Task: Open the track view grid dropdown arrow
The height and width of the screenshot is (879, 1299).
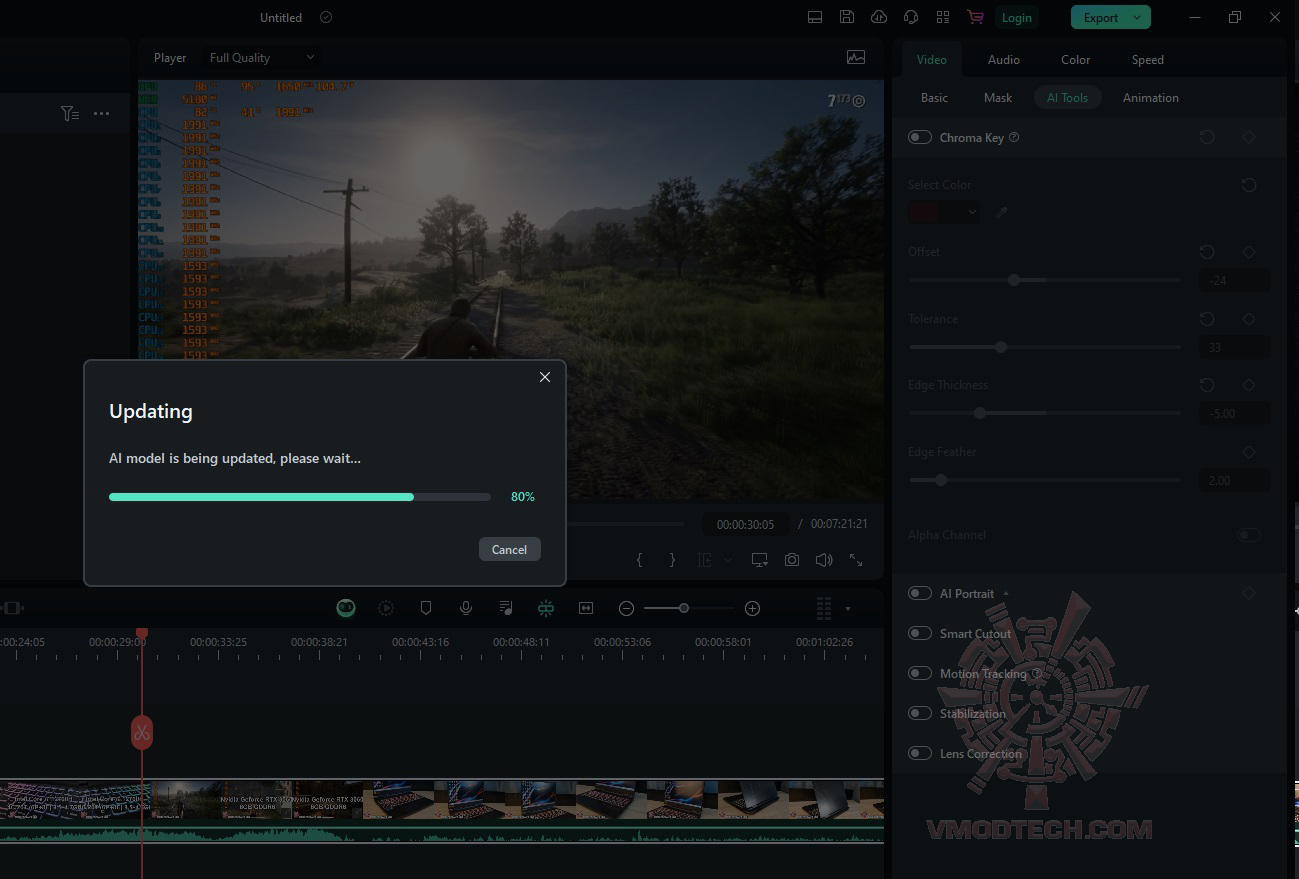Action: 848,608
